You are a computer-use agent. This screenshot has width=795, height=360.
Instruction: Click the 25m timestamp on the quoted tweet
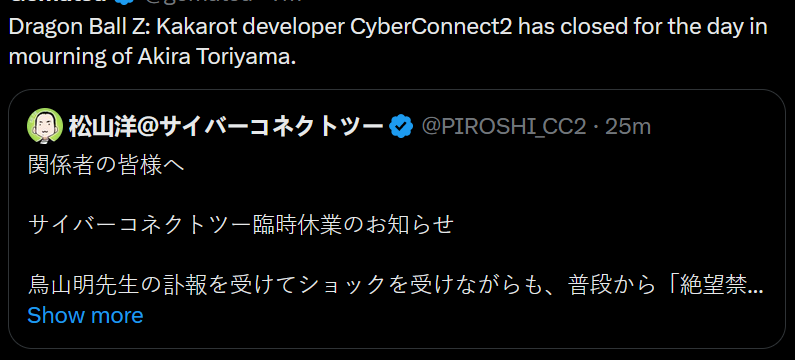click(628, 127)
